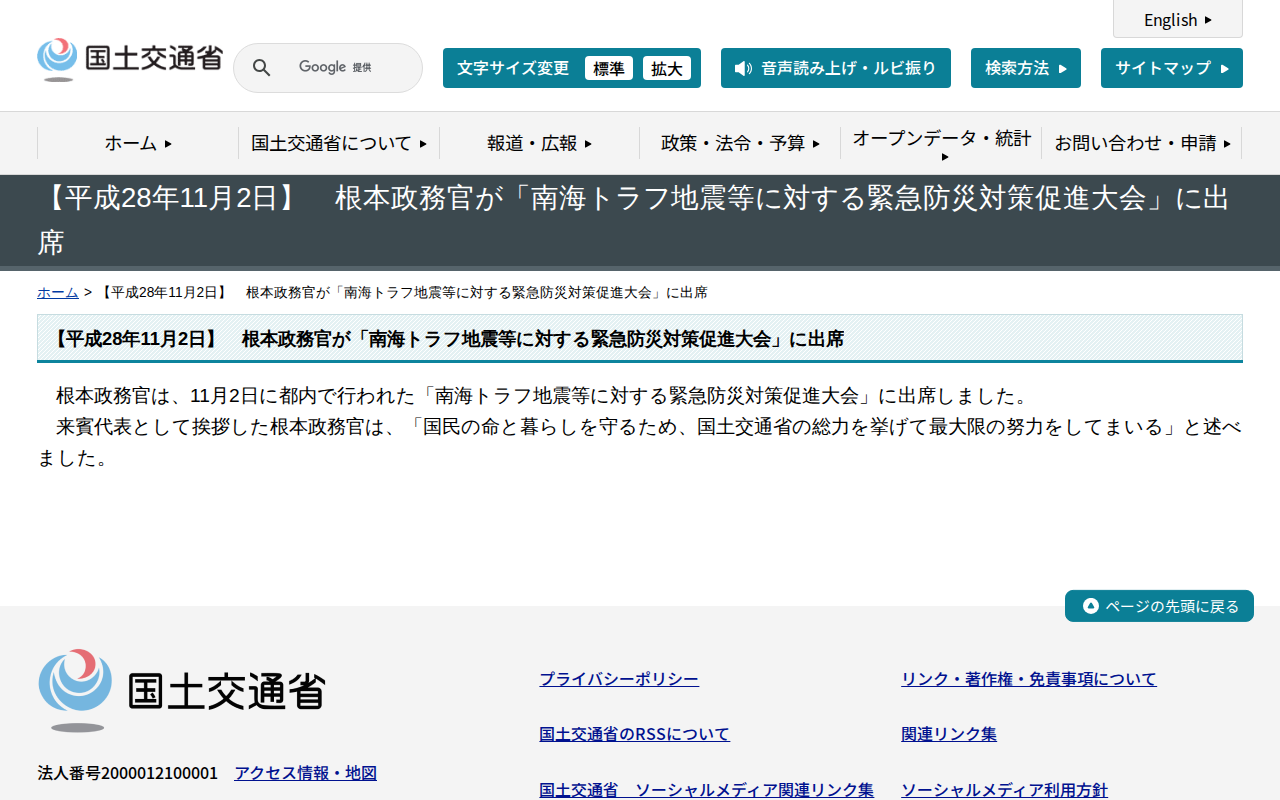Click the search magnifier icon

click(x=261, y=68)
